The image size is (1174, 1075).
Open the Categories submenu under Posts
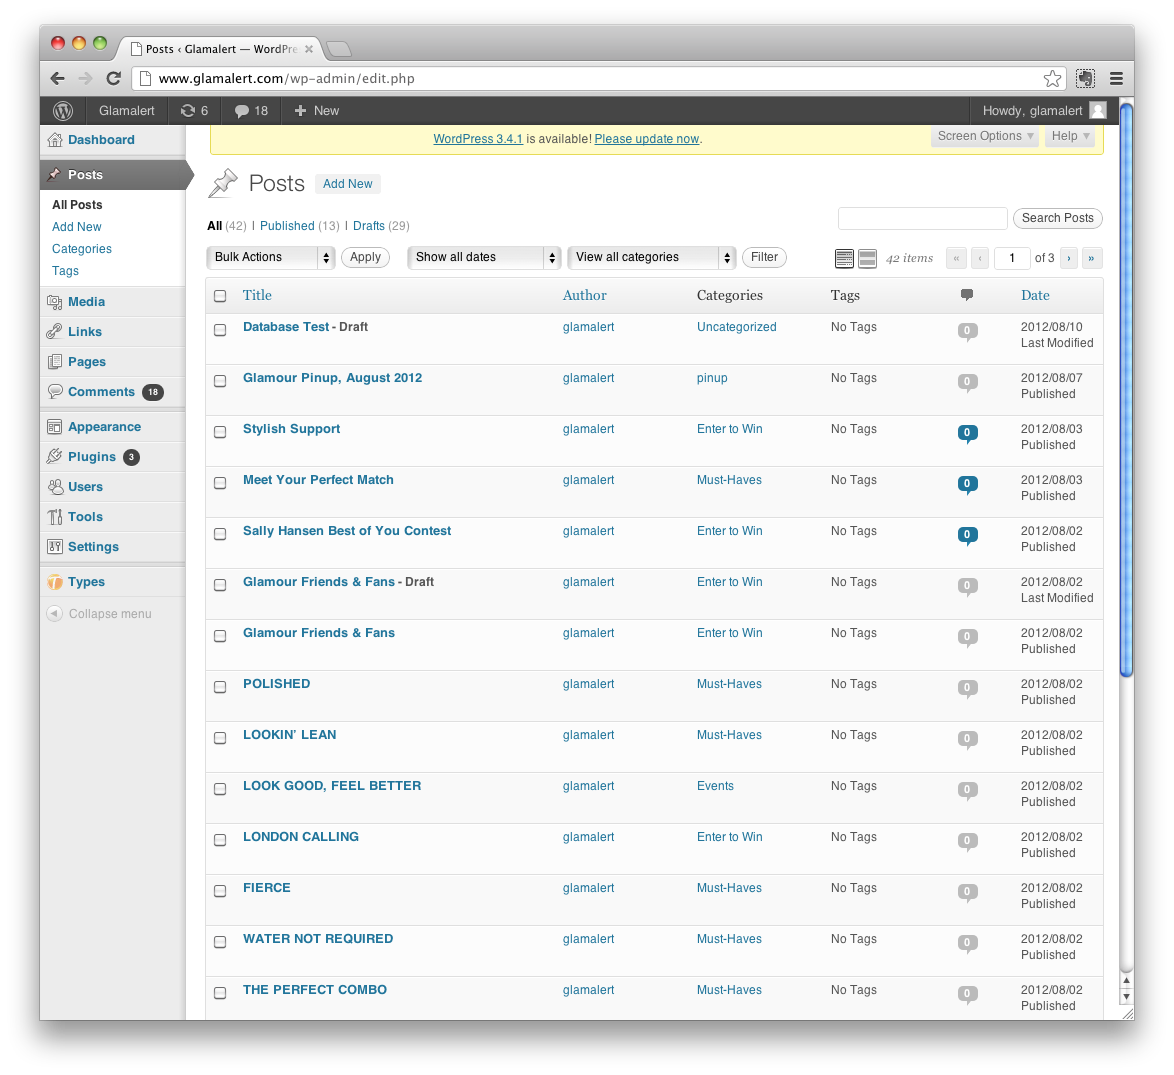tap(82, 249)
